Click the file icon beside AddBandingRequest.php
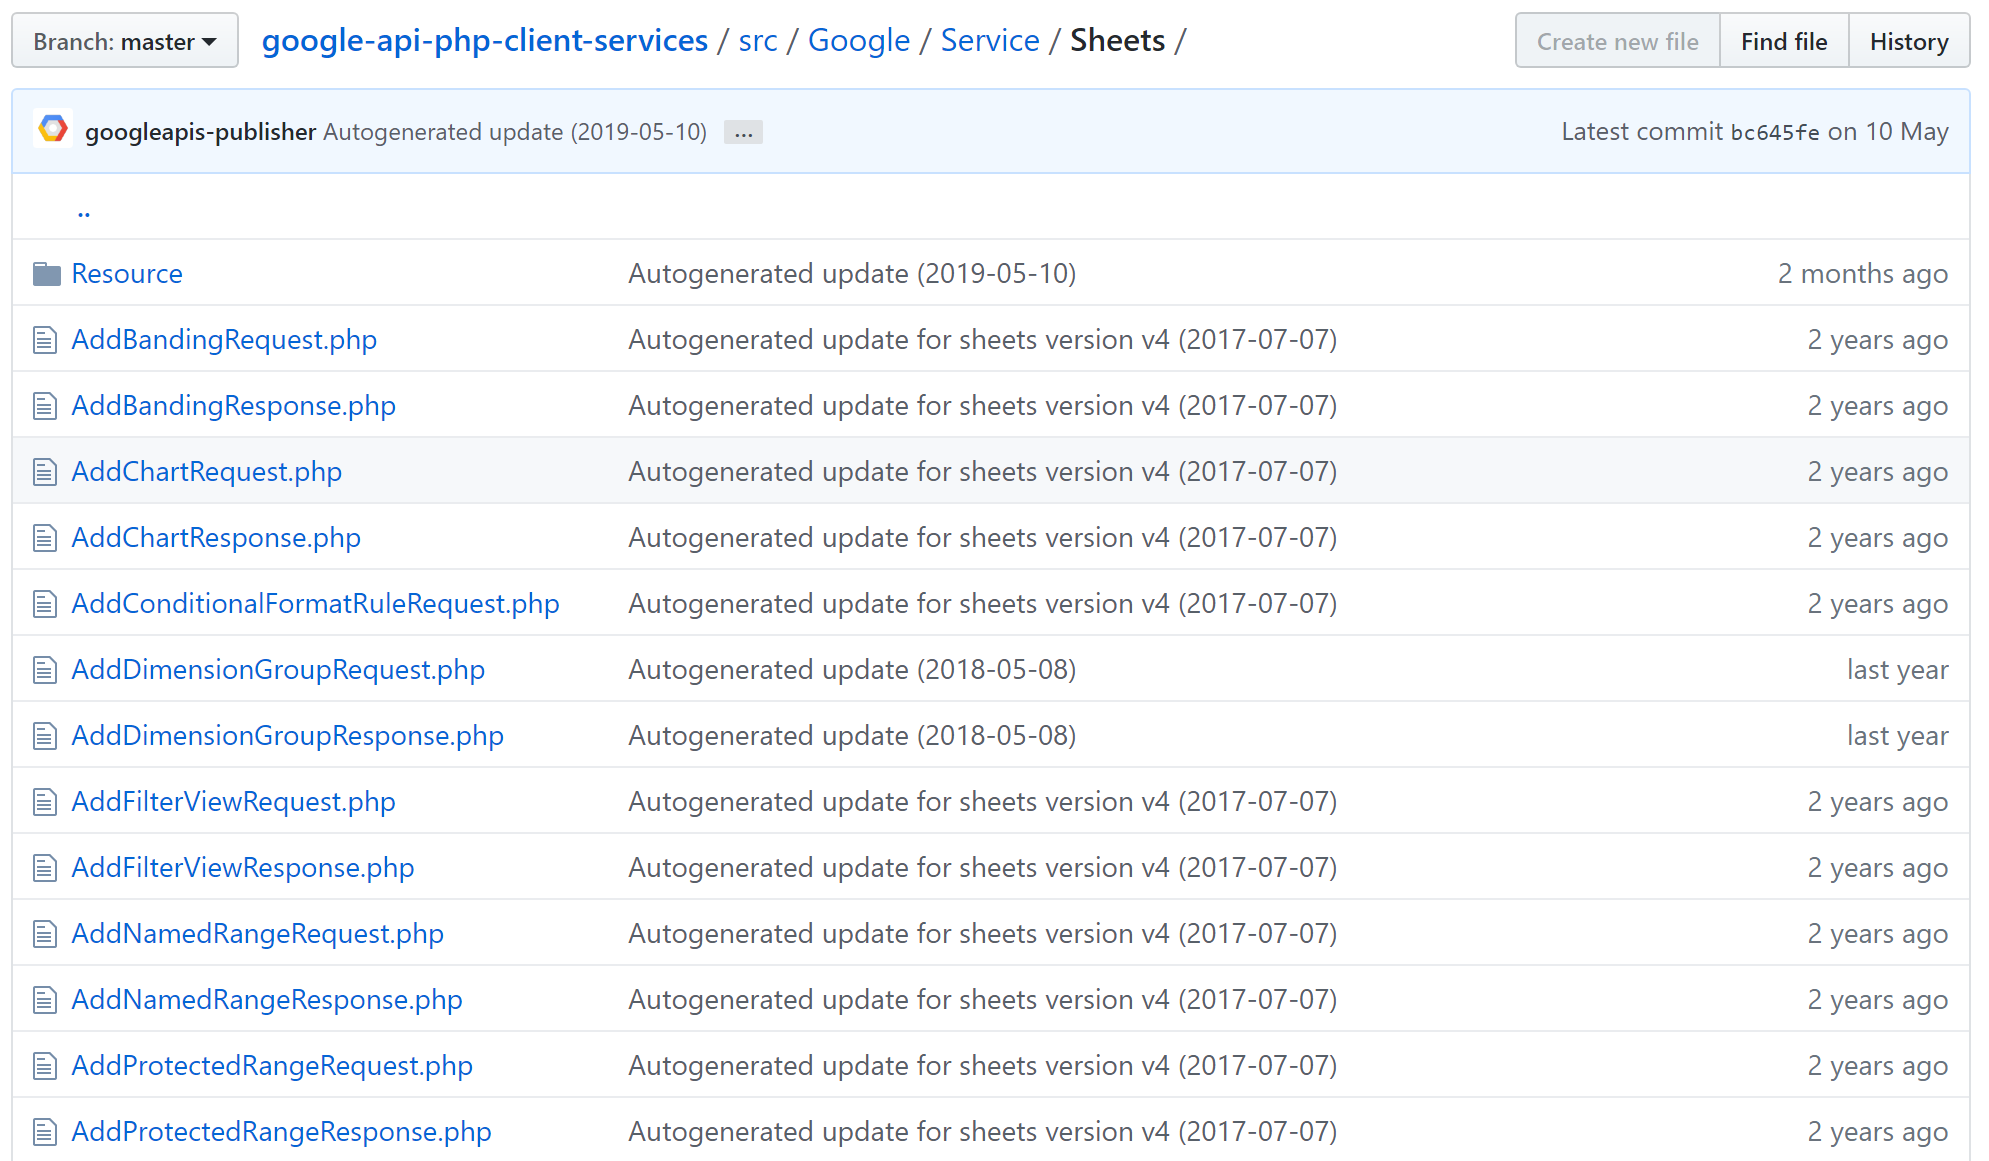Image resolution: width=1989 pixels, height=1161 pixels. pos(45,340)
